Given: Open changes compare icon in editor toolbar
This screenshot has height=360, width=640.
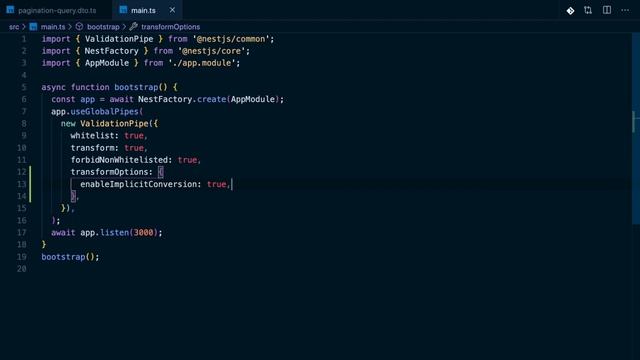Looking at the screenshot, I should (588, 10).
